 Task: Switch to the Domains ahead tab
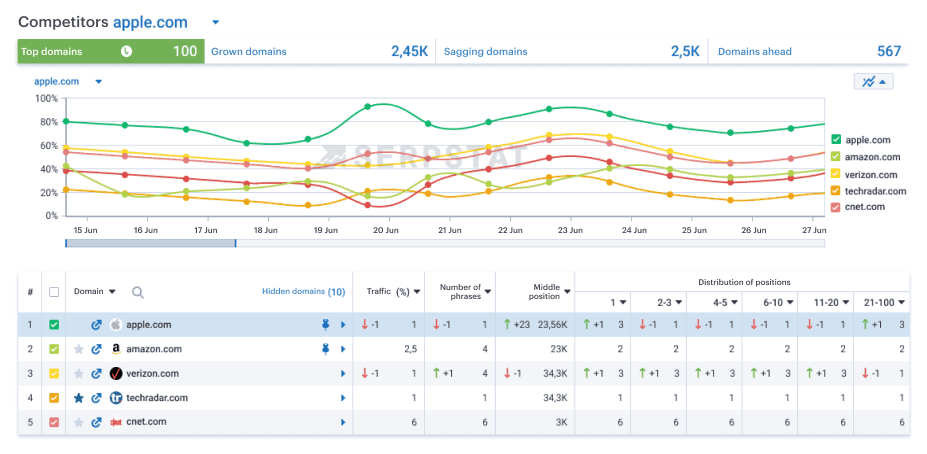pyautogui.click(x=809, y=51)
